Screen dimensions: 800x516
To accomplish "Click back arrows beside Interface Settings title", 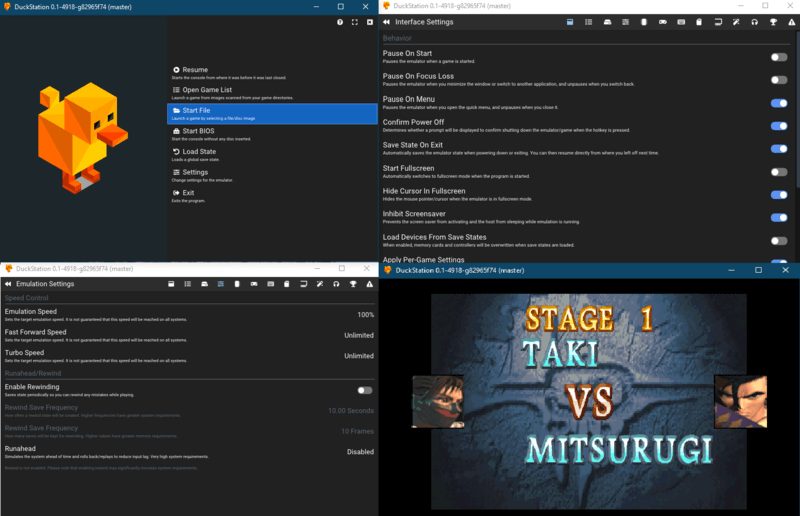I will [x=386, y=22].
